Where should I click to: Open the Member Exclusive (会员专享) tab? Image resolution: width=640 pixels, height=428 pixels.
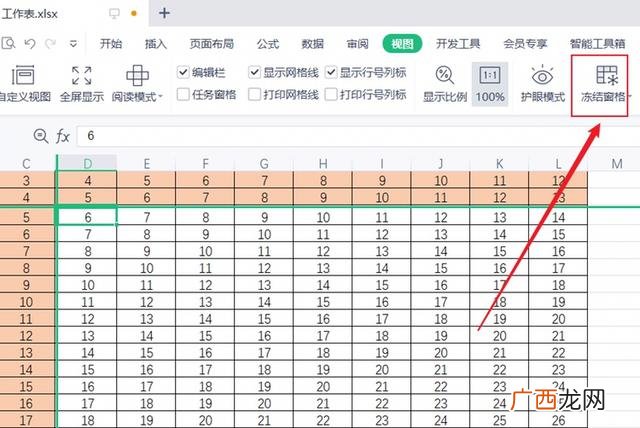[525, 44]
